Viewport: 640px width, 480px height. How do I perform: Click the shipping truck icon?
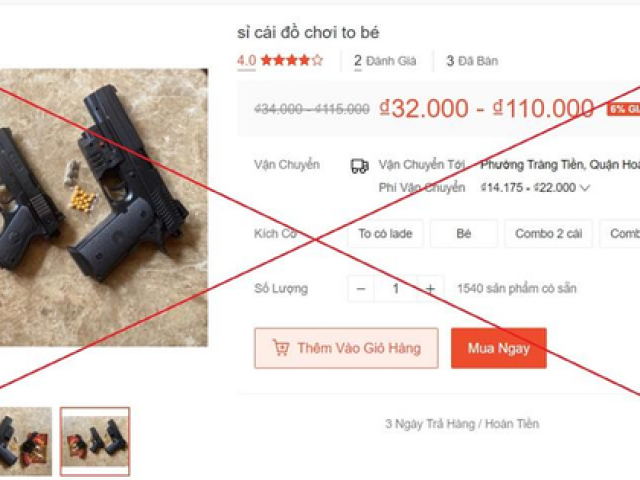[360, 166]
